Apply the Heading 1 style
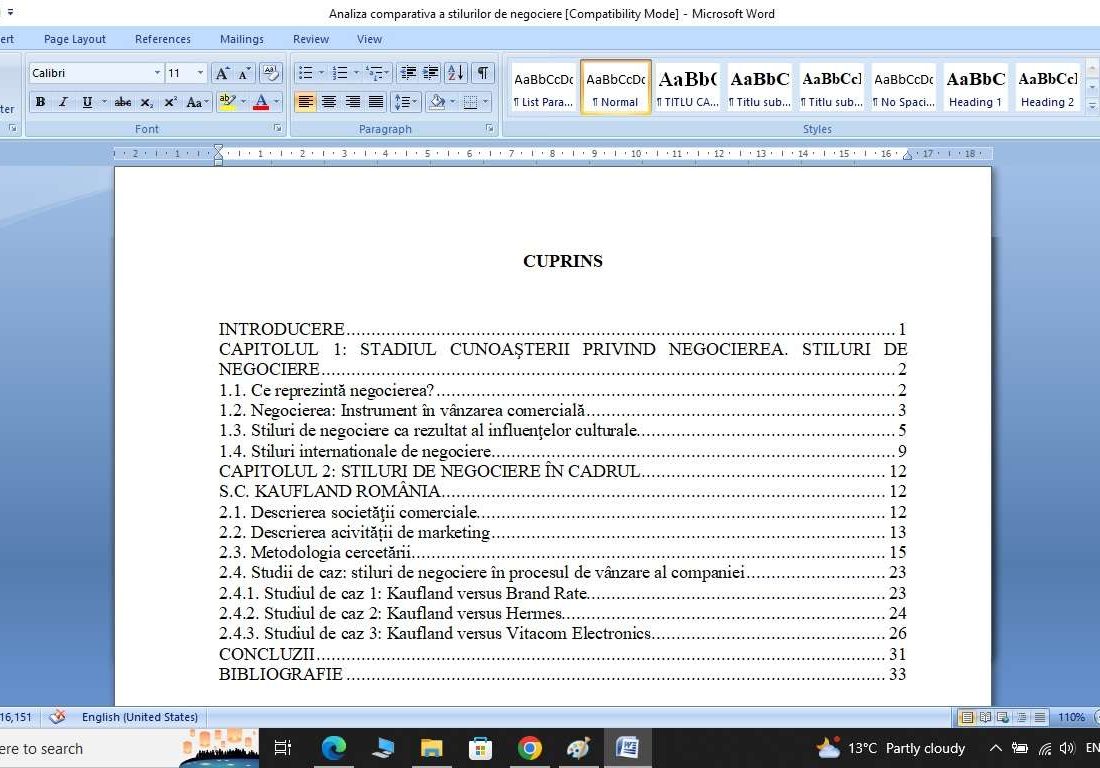Viewport: 1100px width, 768px height. (x=974, y=87)
